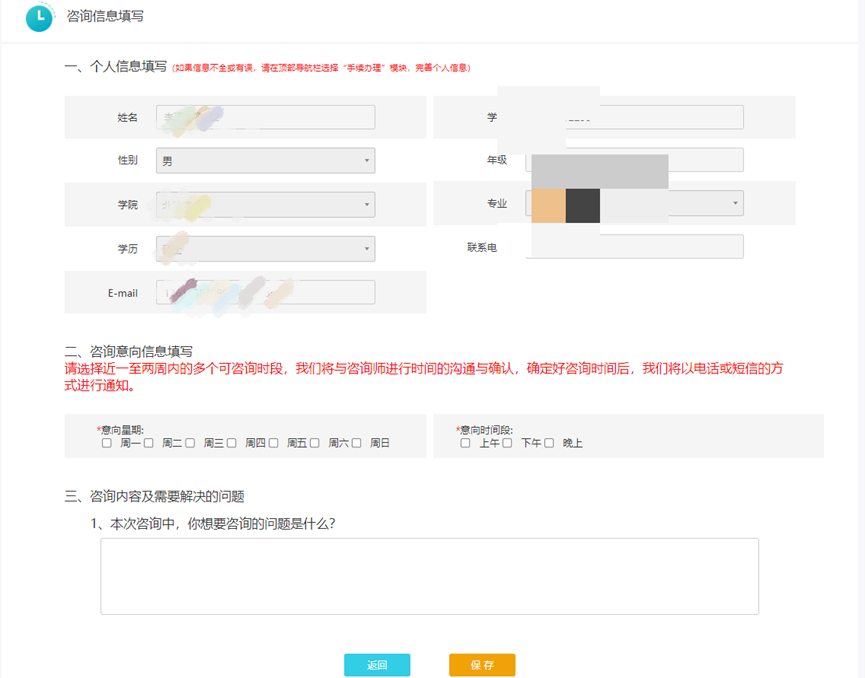Tick the checkbox before 周日

tap(356, 443)
